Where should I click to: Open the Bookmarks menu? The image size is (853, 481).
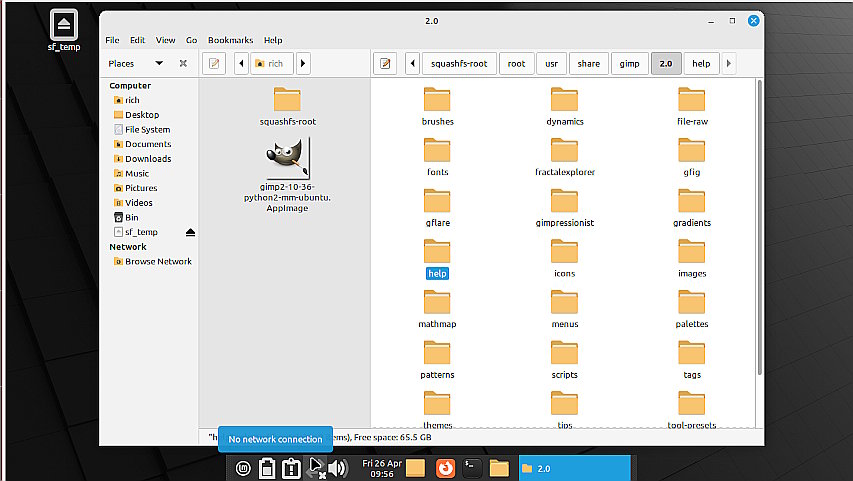click(230, 40)
